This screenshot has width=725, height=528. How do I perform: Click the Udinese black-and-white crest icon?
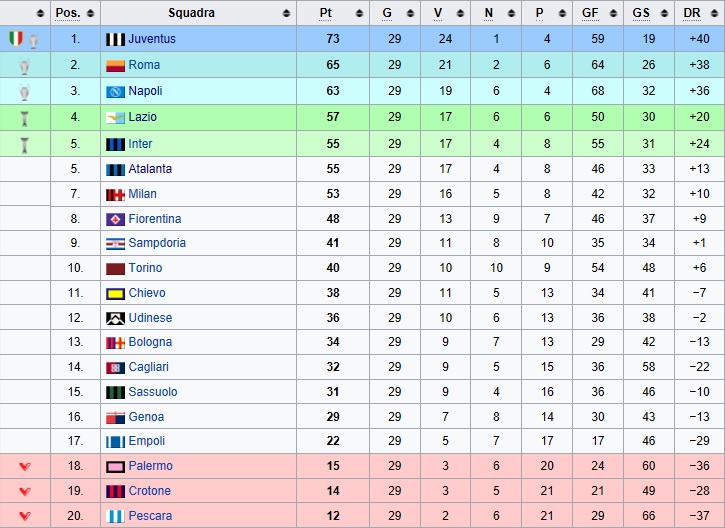tap(115, 318)
